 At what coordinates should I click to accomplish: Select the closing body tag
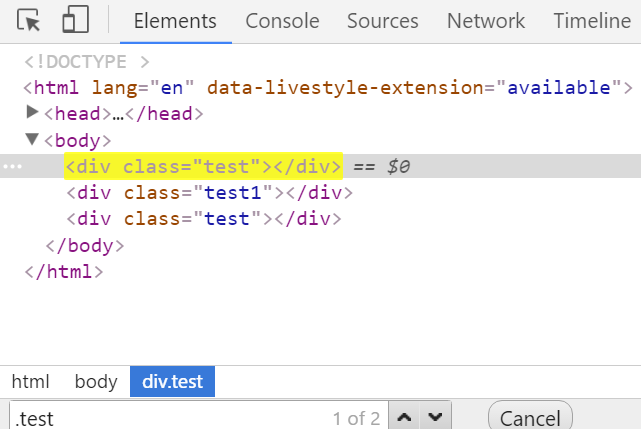[x=85, y=246]
